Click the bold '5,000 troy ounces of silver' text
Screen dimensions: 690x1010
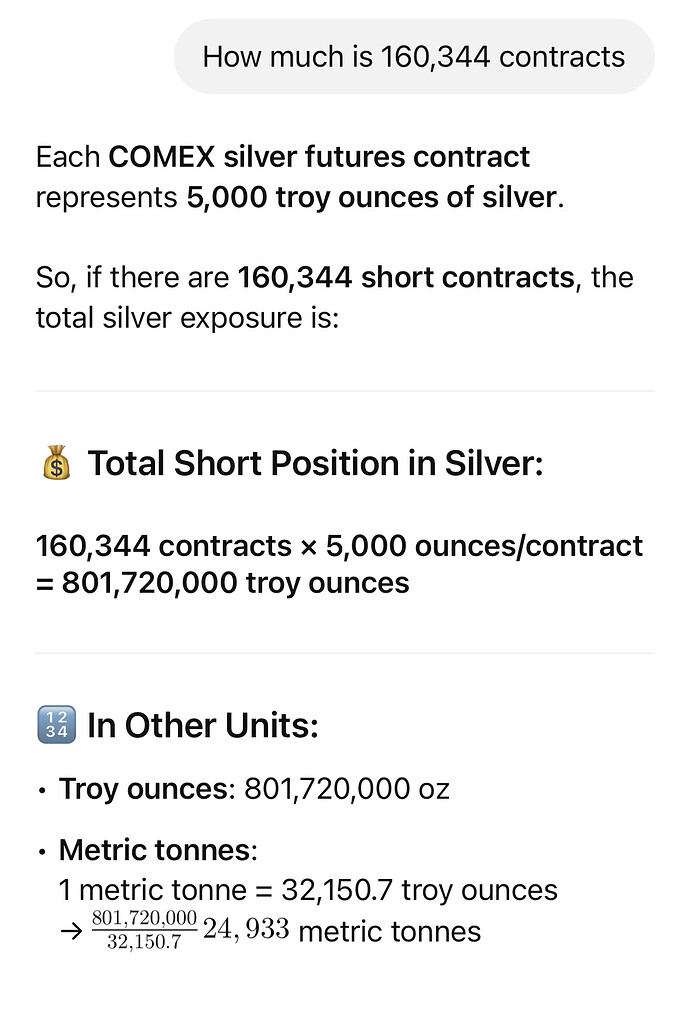point(370,197)
